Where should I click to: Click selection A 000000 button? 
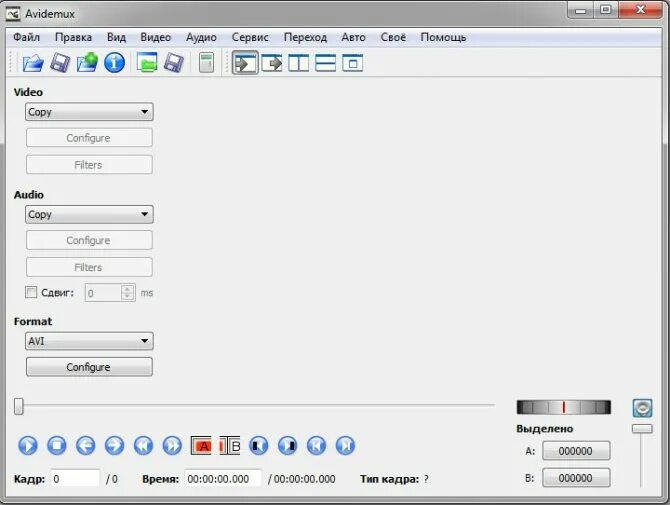[576, 451]
